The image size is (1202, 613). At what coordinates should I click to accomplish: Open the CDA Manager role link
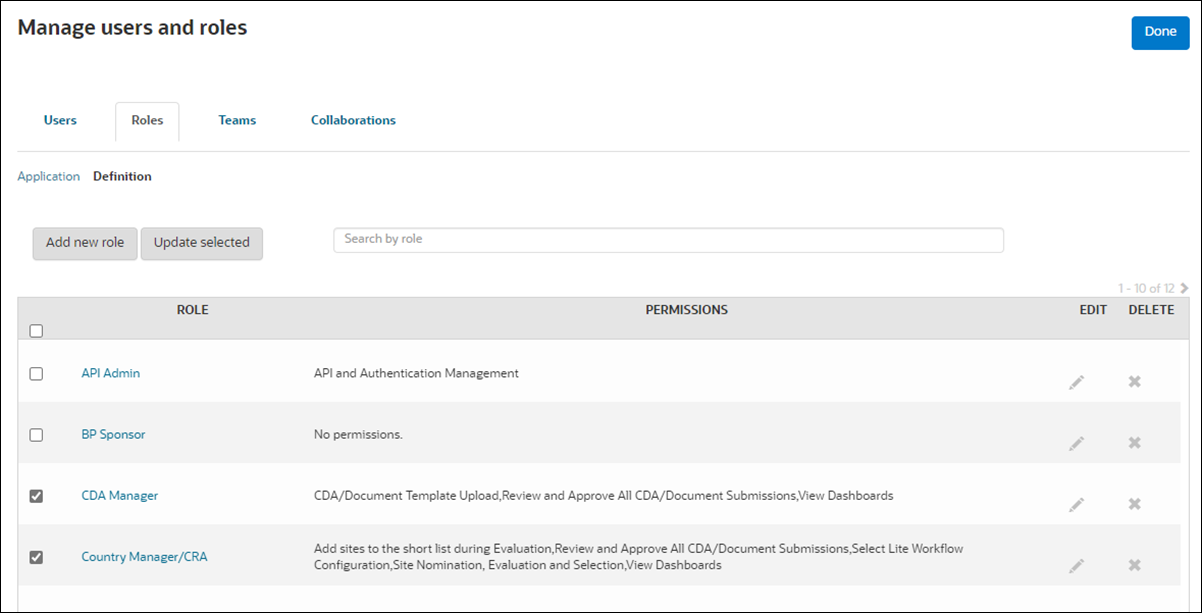pyautogui.click(x=120, y=496)
